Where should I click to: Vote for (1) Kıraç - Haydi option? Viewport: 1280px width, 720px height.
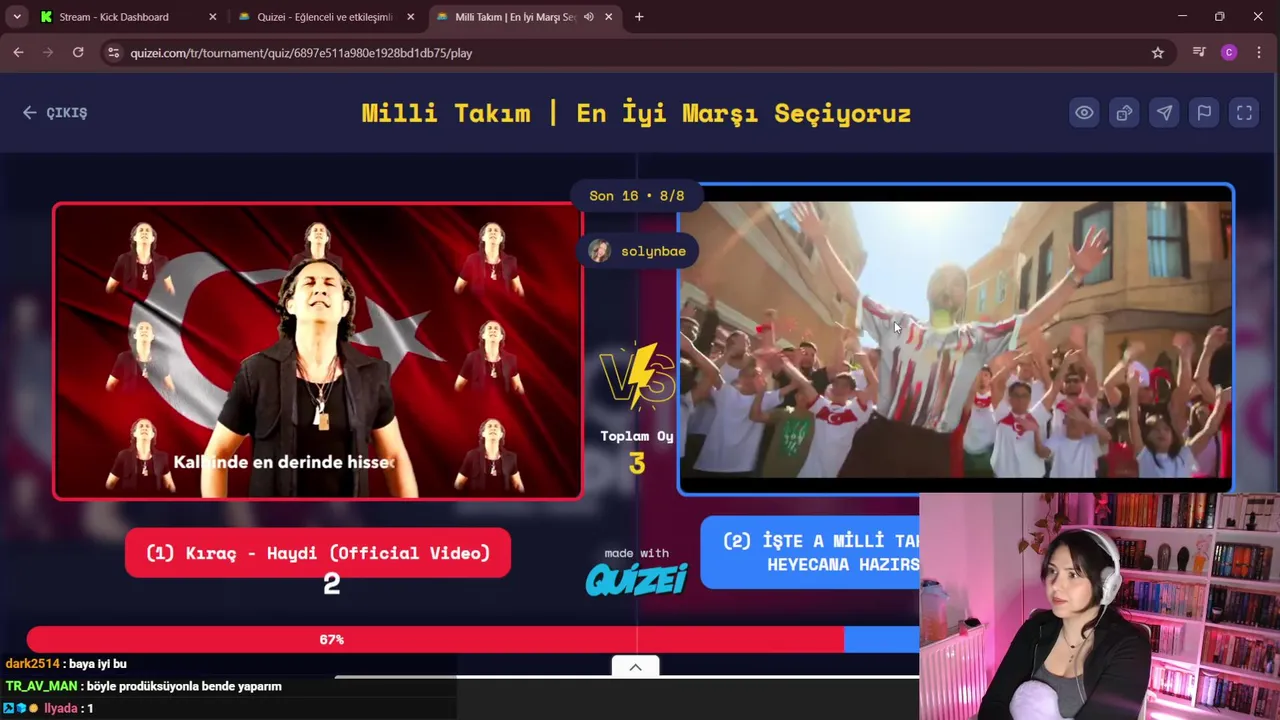click(x=318, y=553)
